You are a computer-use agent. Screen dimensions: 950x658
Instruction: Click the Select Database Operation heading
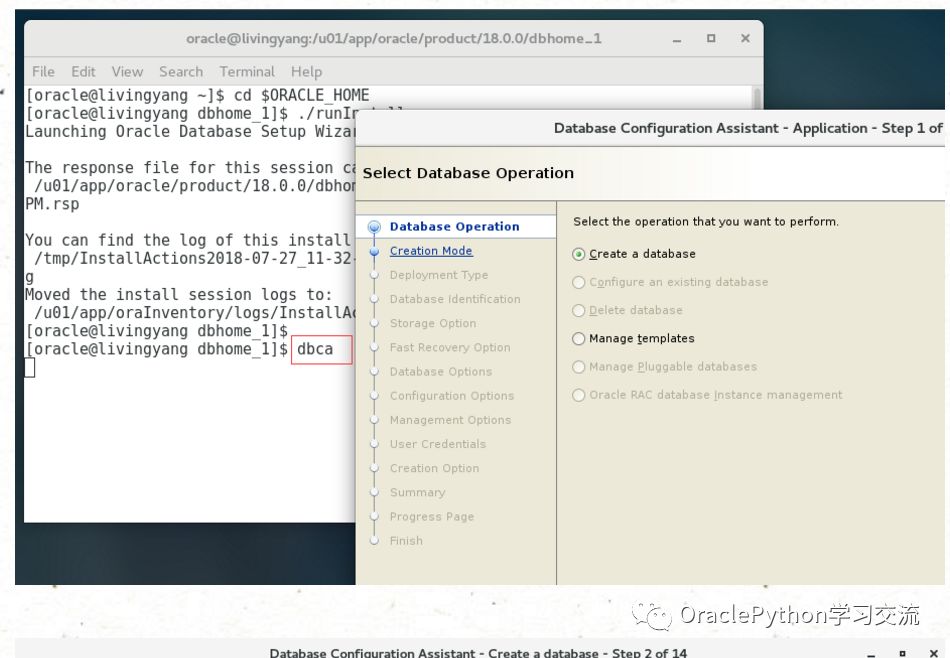pos(468,173)
